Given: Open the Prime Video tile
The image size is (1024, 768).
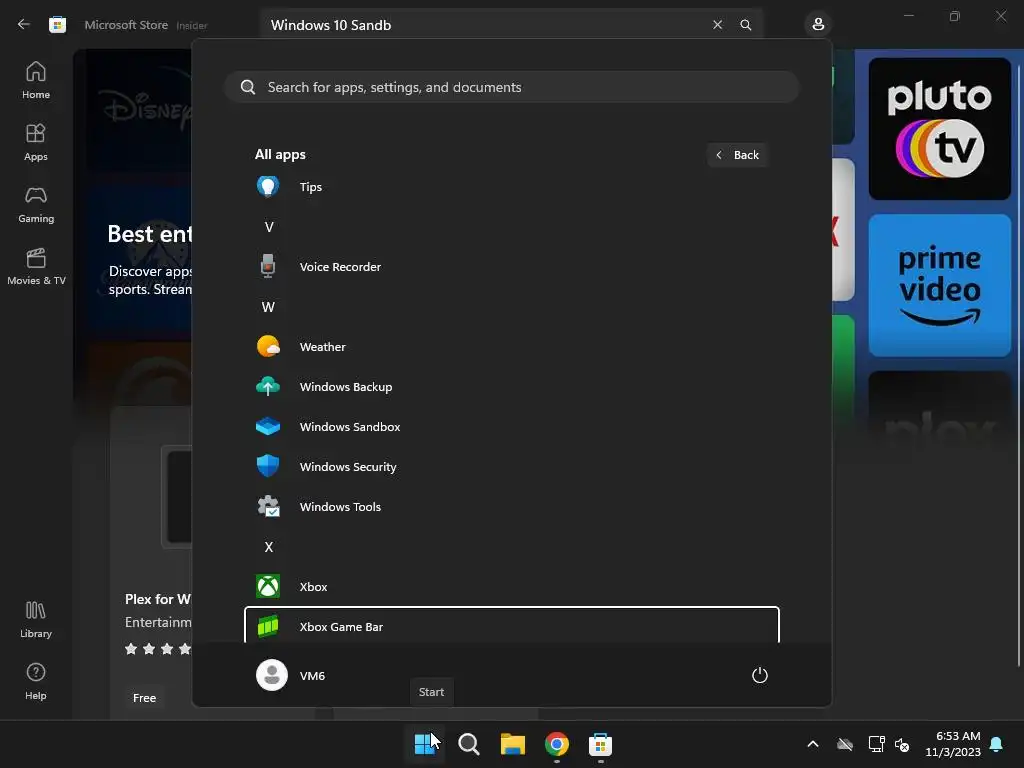Looking at the screenshot, I should 939,285.
